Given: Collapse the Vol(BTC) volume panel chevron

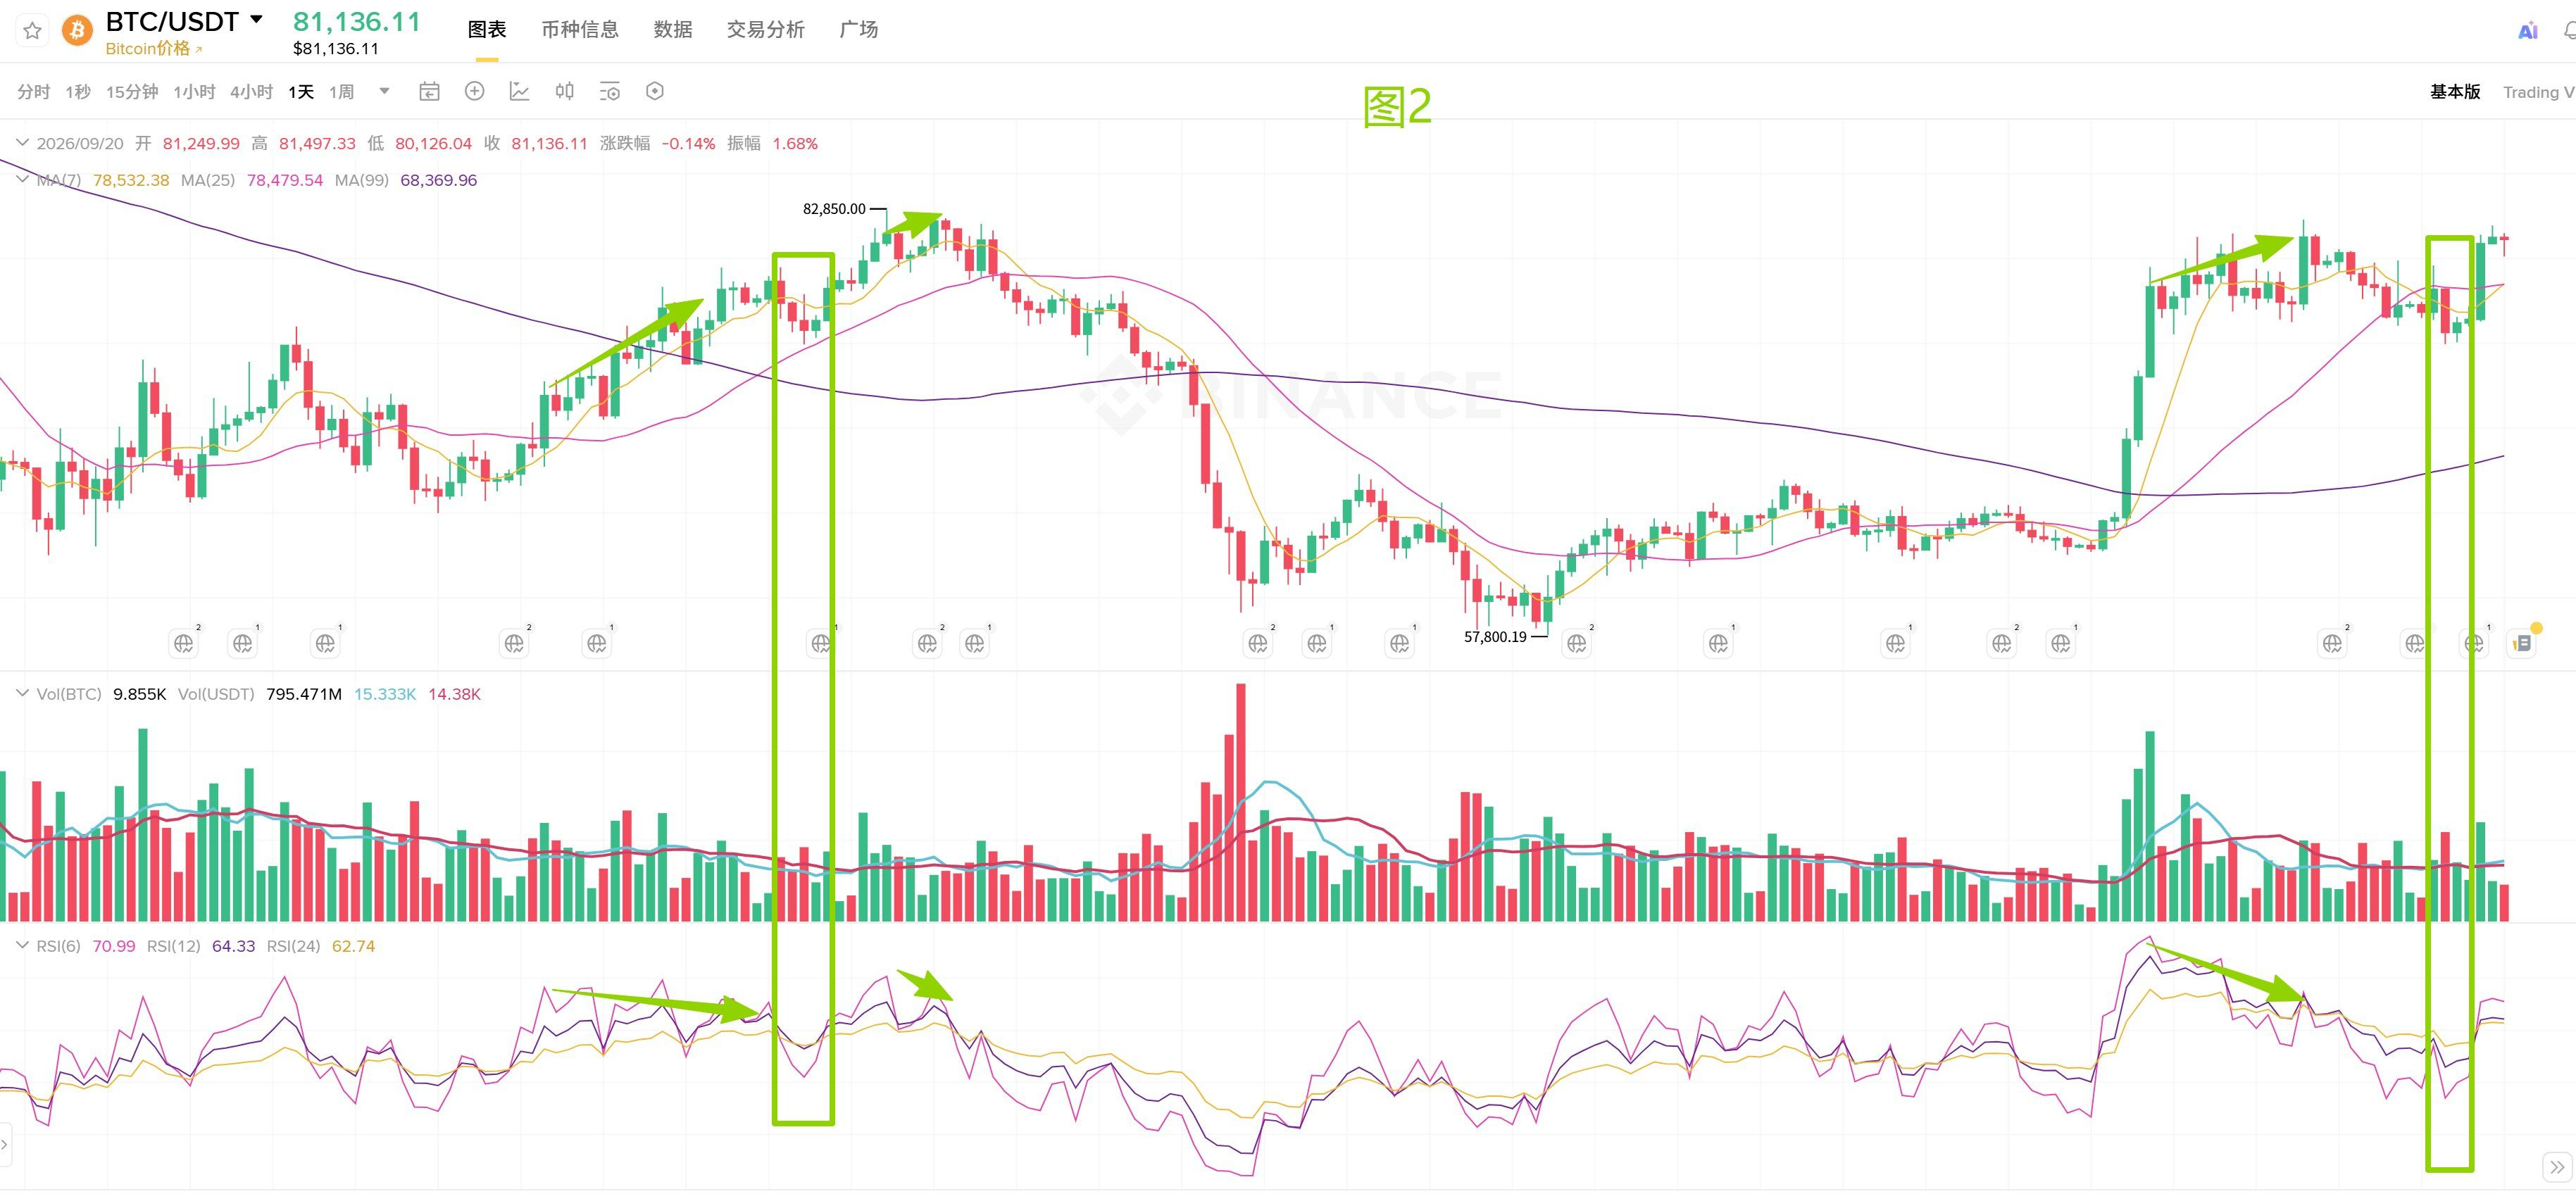Looking at the screenshot, I should tap(22, 693).
